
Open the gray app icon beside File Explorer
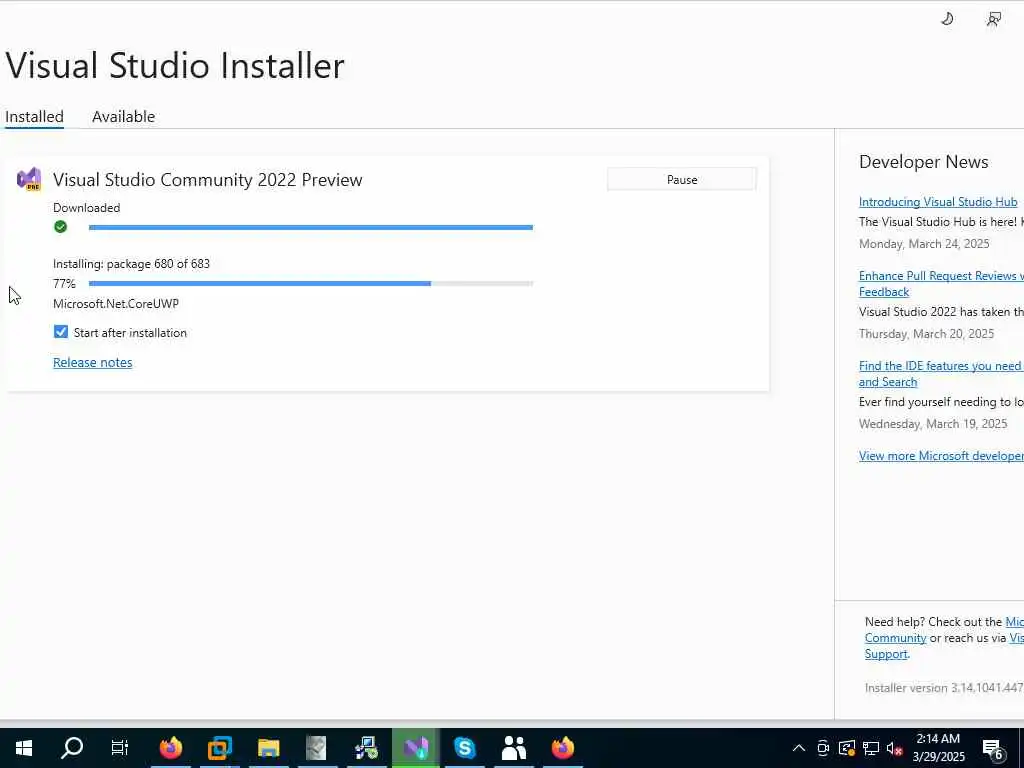coord(317,748)
